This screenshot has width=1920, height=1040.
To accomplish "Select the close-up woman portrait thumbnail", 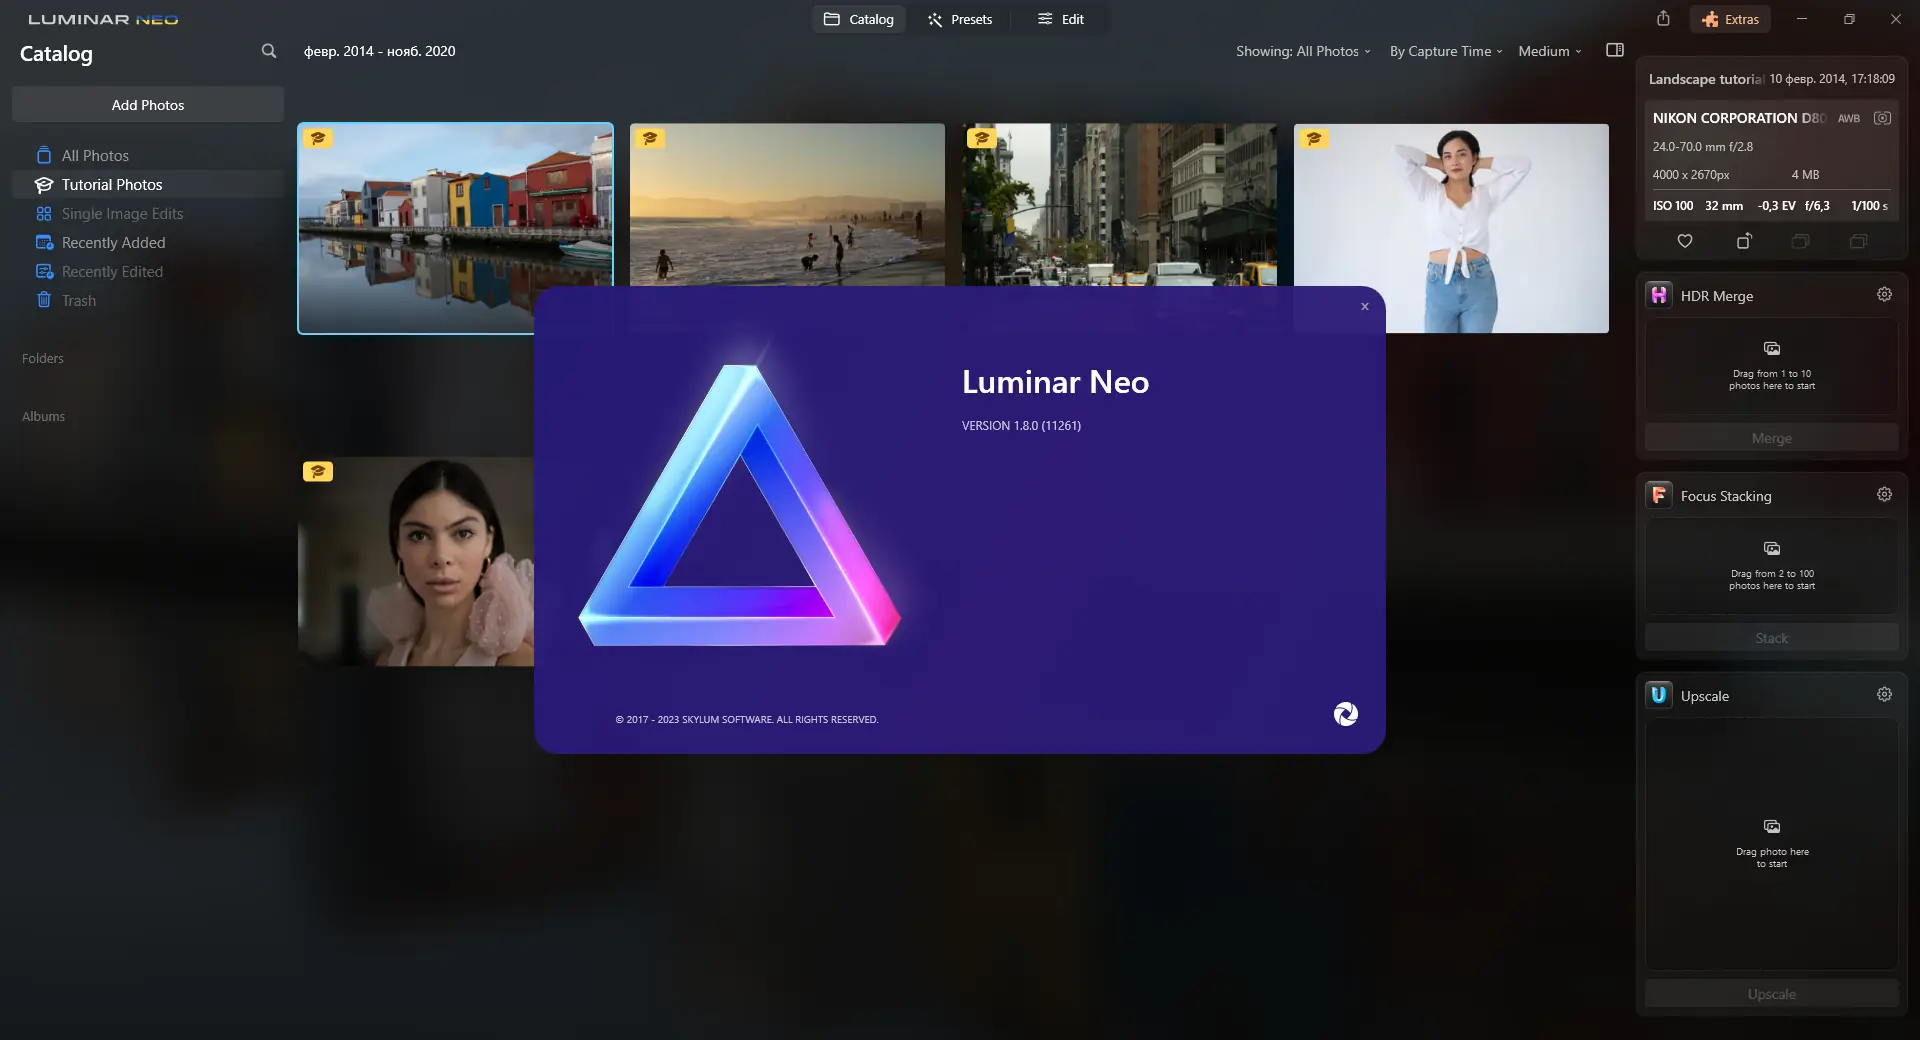I will point(416,561).
